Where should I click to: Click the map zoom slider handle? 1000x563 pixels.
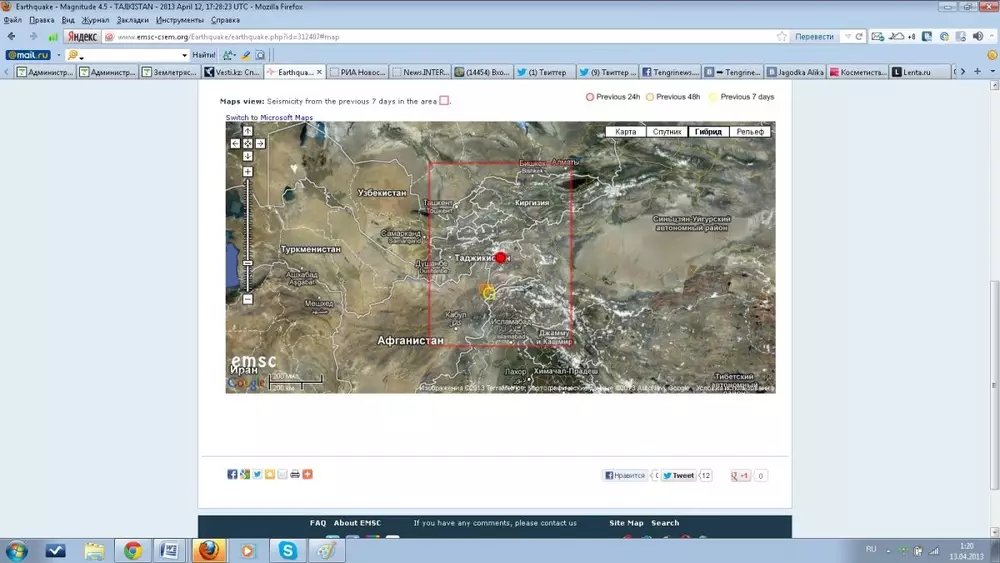tap(248, 263)
